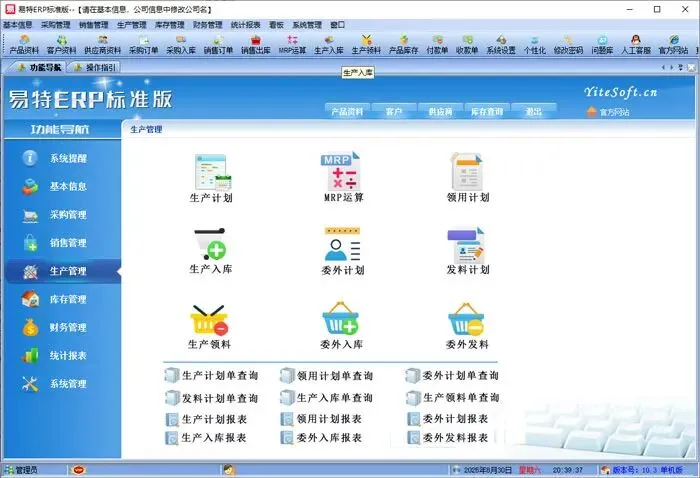
Task: Select 统计报表 in the sidebar navigation
Action: coord(62,355)
